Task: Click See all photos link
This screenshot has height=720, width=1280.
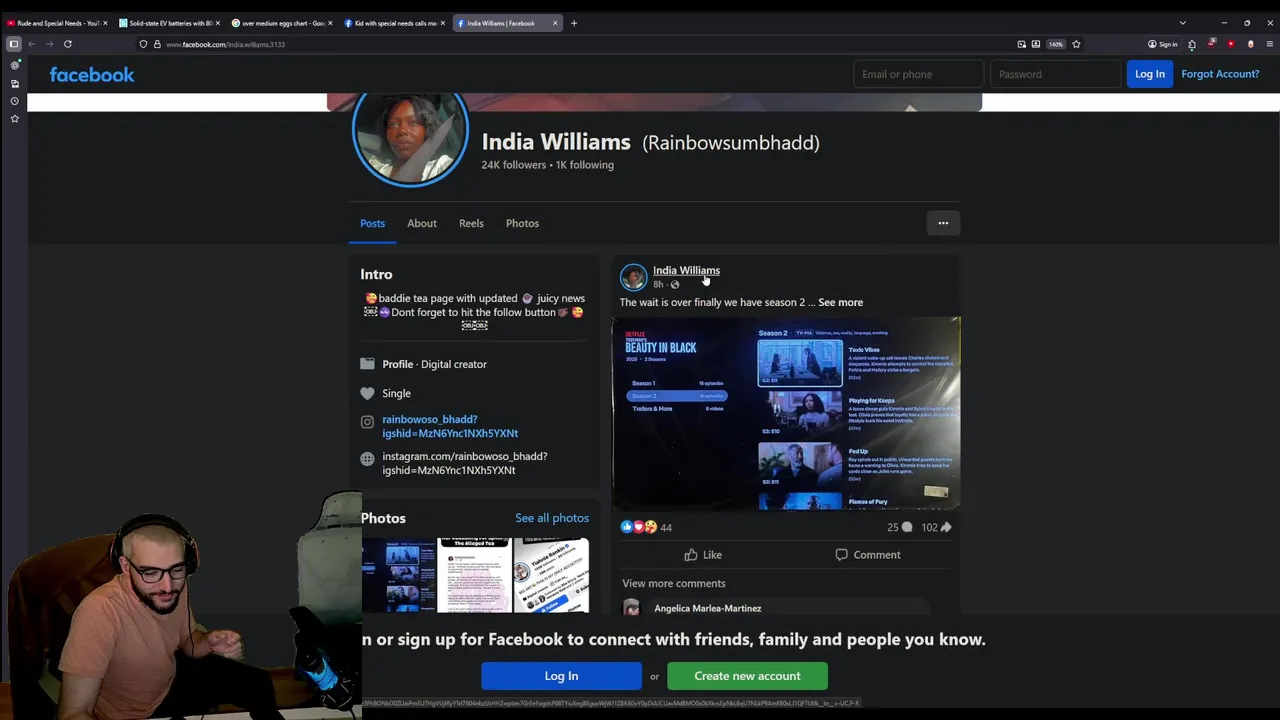Action: click(x=552, y=518)
